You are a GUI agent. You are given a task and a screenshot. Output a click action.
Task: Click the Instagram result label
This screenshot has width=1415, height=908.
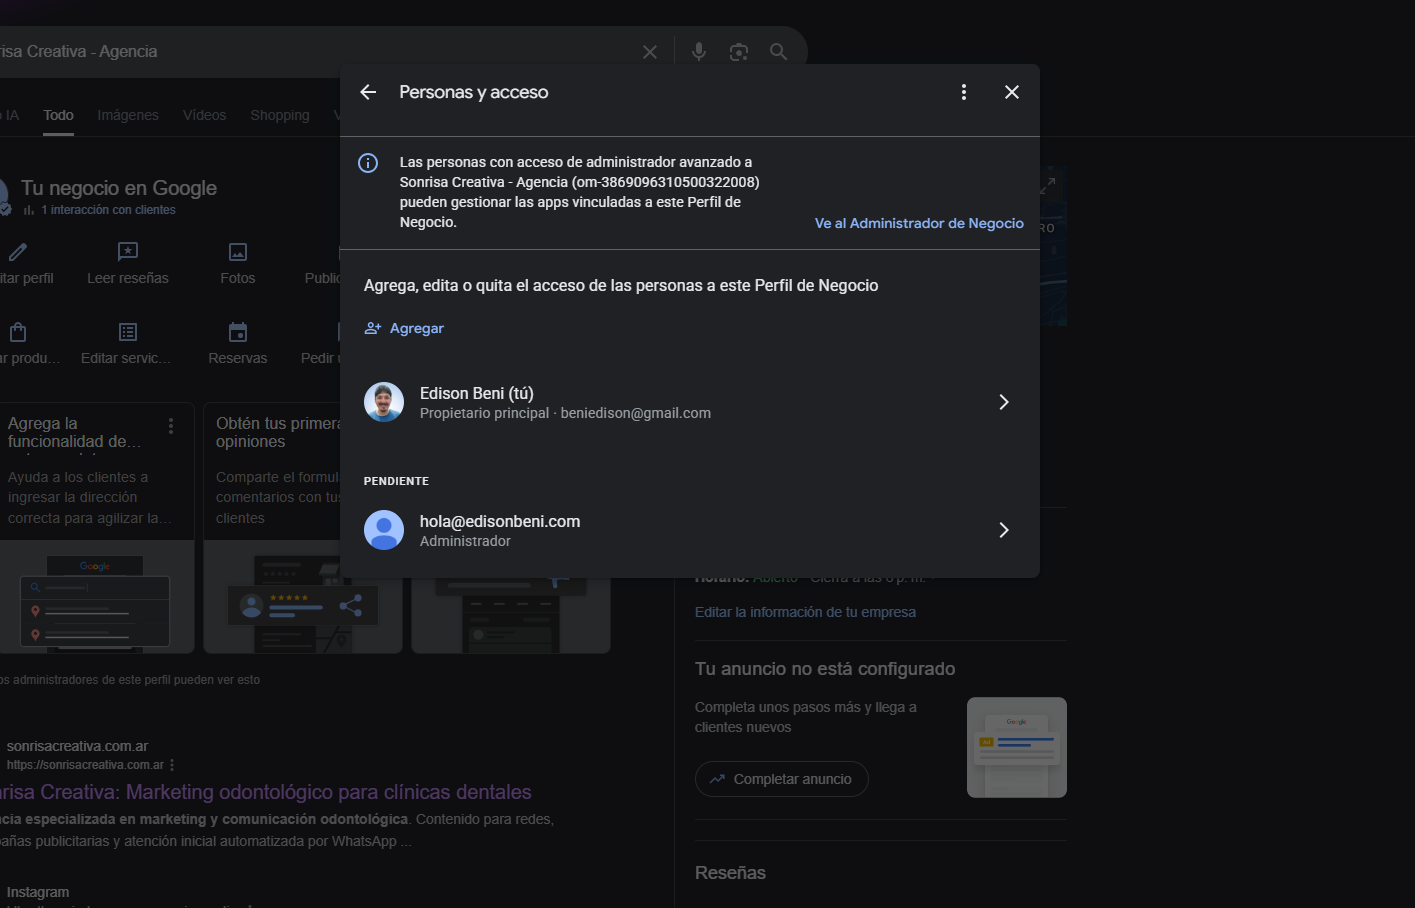[x=38, y=892]
